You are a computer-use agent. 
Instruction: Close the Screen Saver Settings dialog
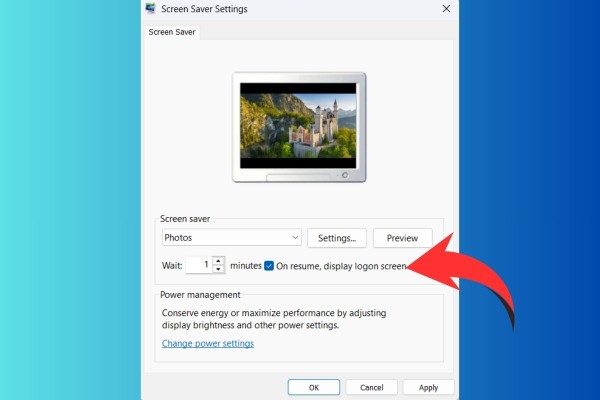(446, 9)
